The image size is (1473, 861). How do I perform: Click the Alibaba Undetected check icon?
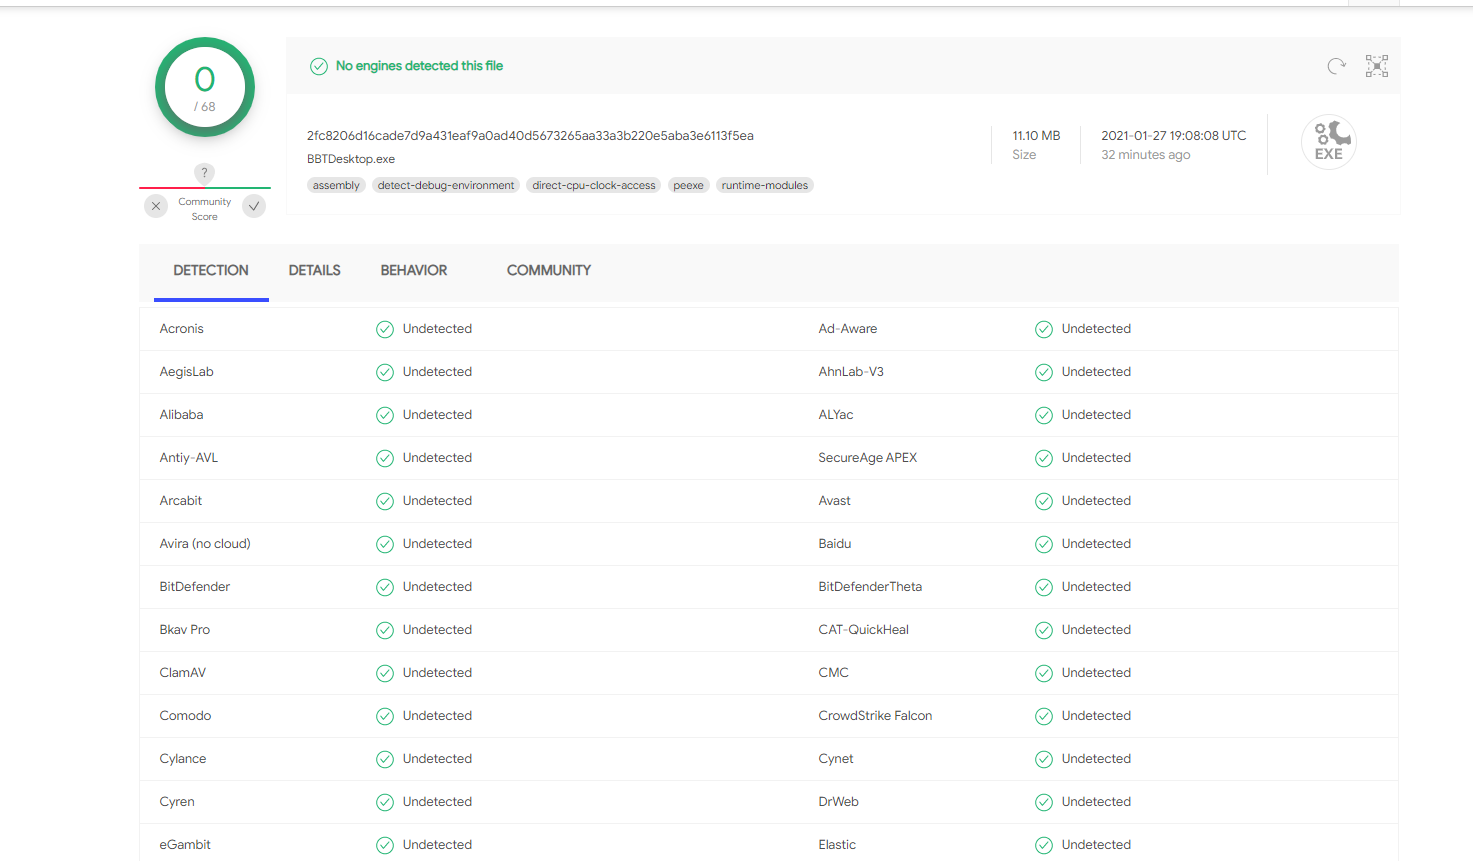(385, 415)
